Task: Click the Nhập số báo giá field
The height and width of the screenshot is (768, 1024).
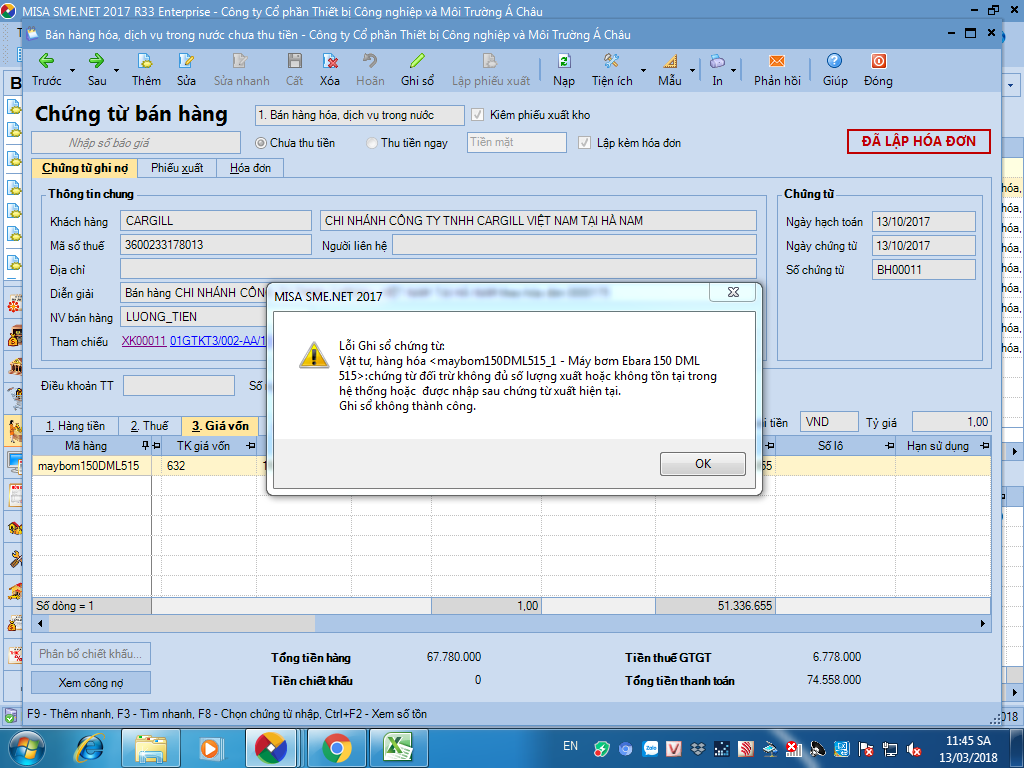Action: [136, 142]
